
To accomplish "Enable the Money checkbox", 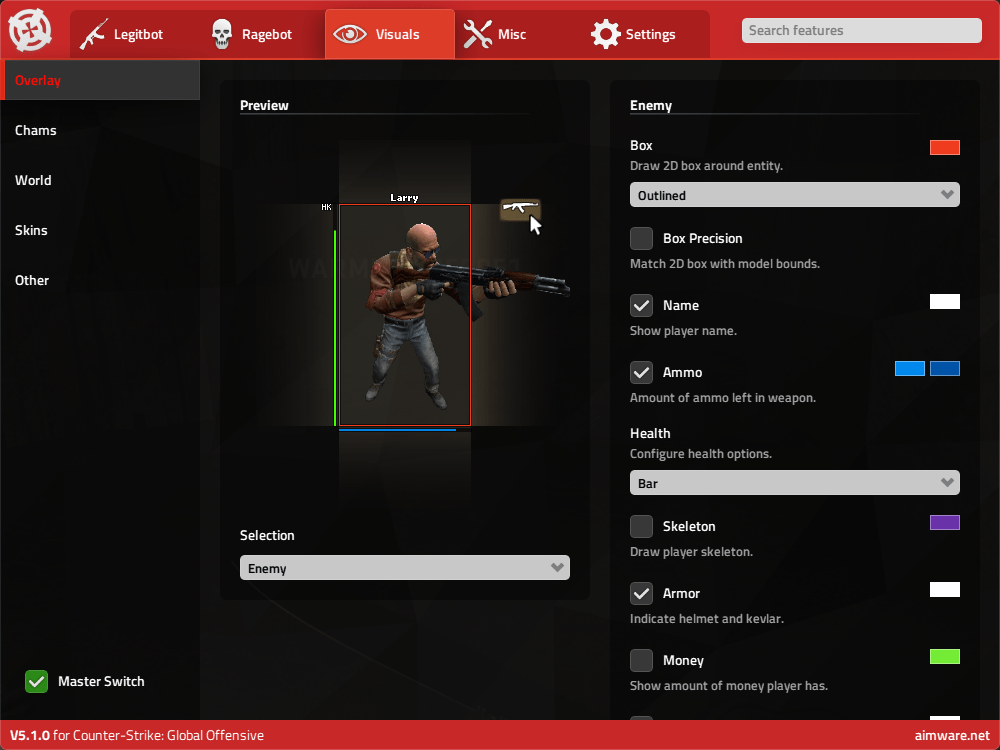I will pyautogui.click(x=642, y=660).
